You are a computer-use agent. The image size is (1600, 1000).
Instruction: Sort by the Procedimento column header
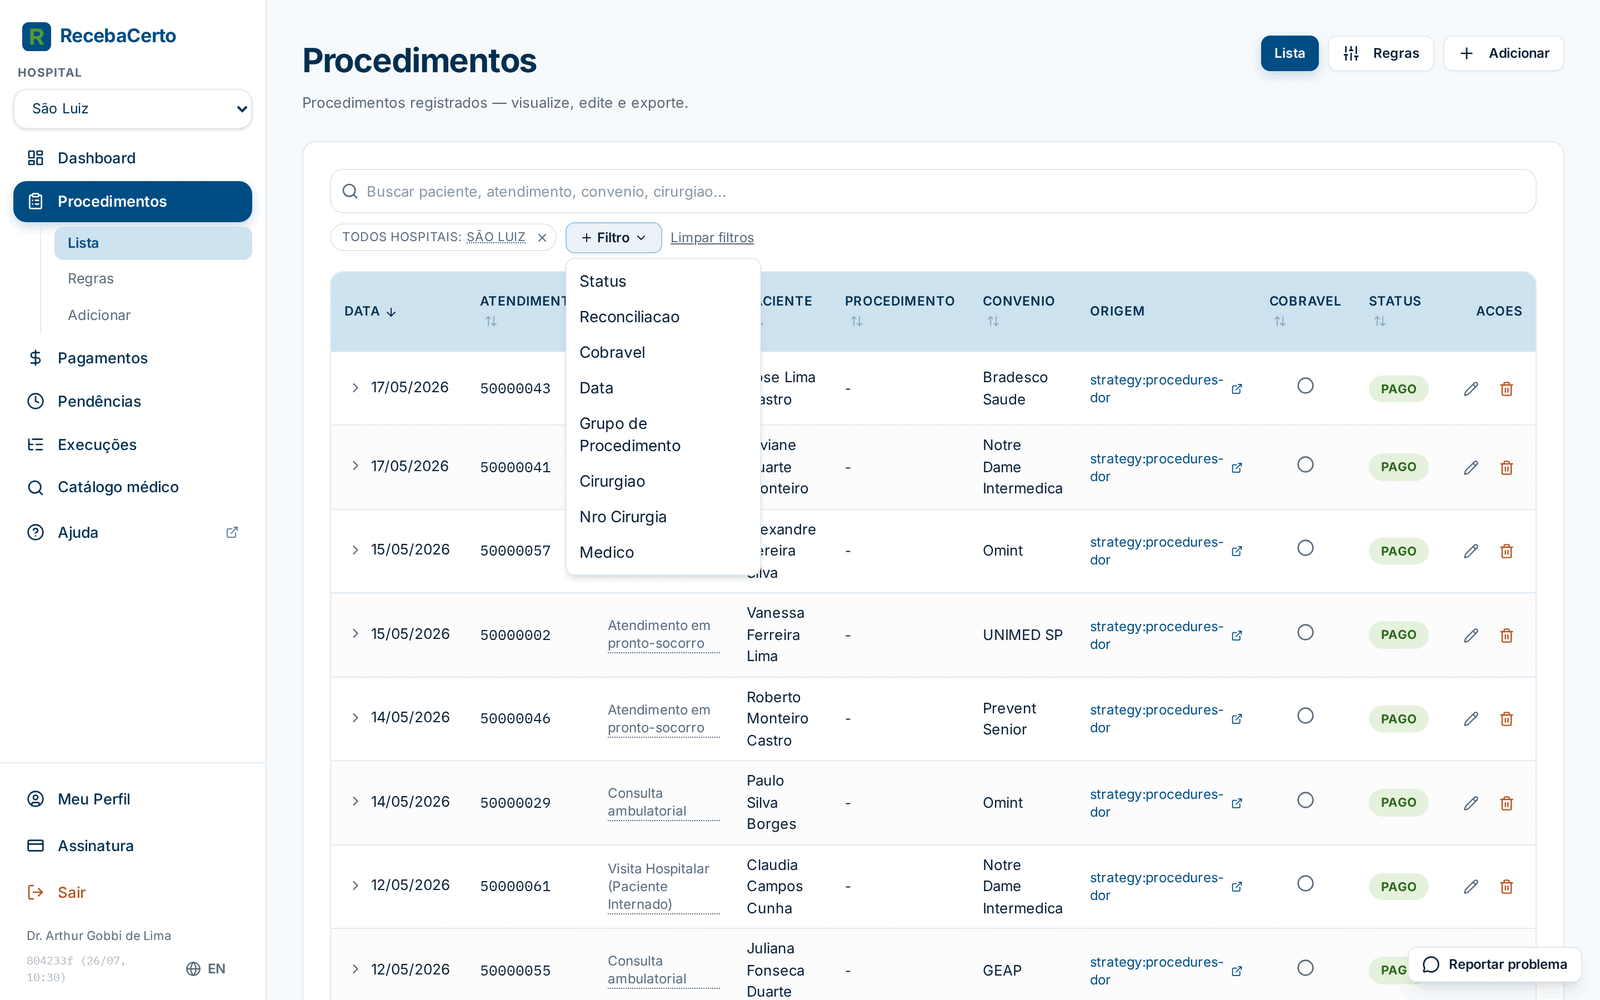tap(900, 311)
